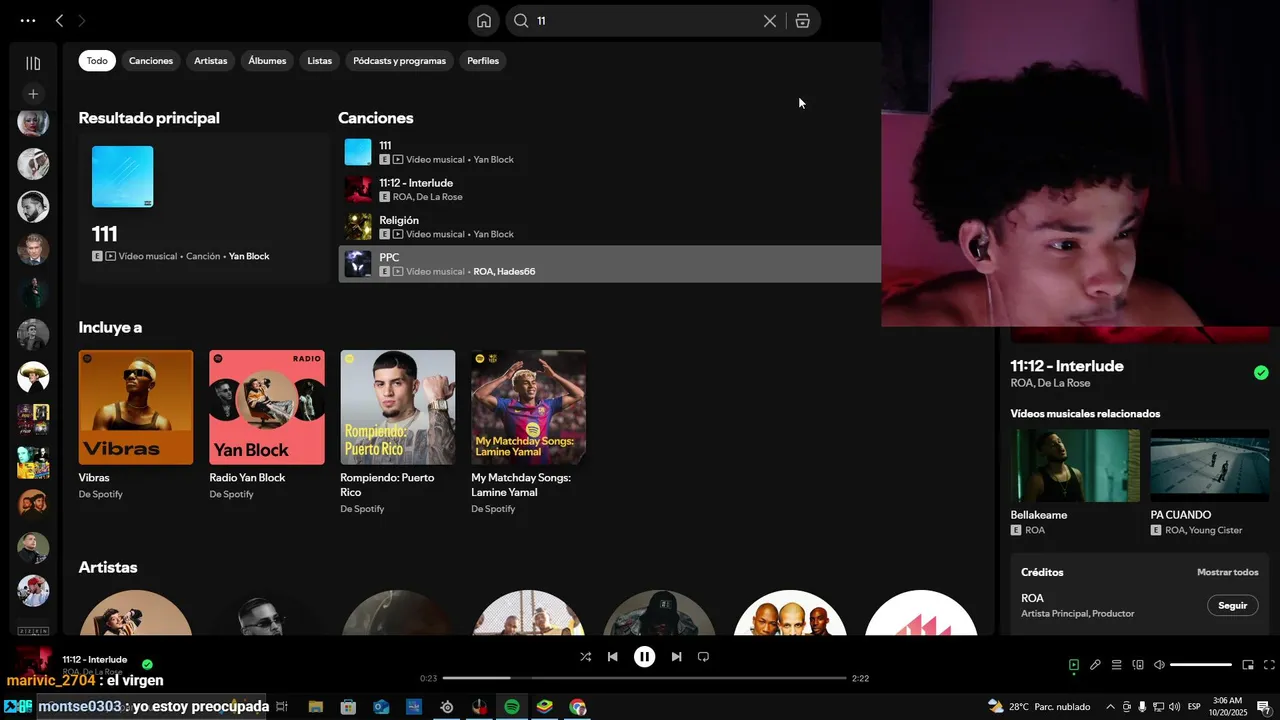Image resolution: width=1280 pixels, height=720 pixels.
Task: Open the library playlist with yellow hat cover
Action: [x=33, y=377]
